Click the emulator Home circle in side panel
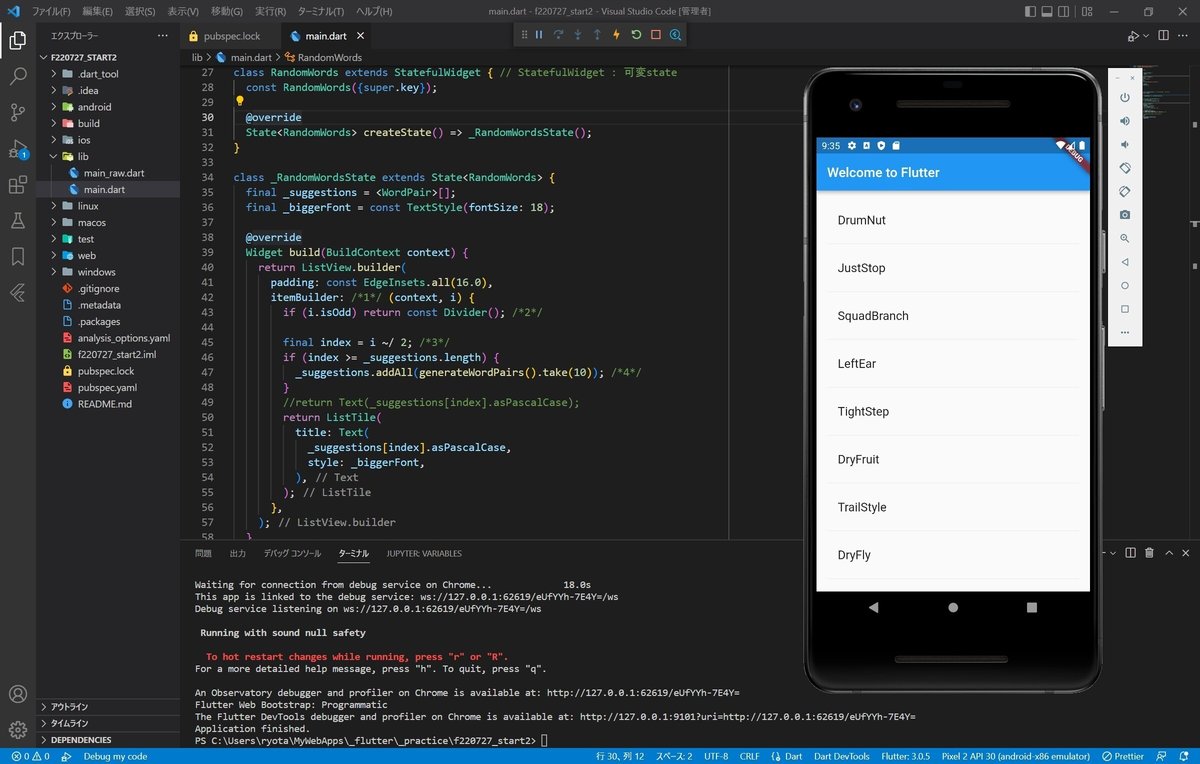 tap(1125, 285)
